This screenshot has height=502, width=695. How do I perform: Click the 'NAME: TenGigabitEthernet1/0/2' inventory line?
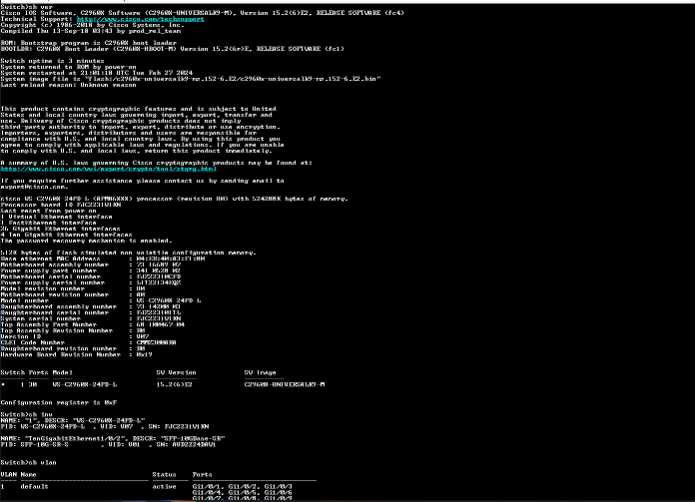click(113, 438)
